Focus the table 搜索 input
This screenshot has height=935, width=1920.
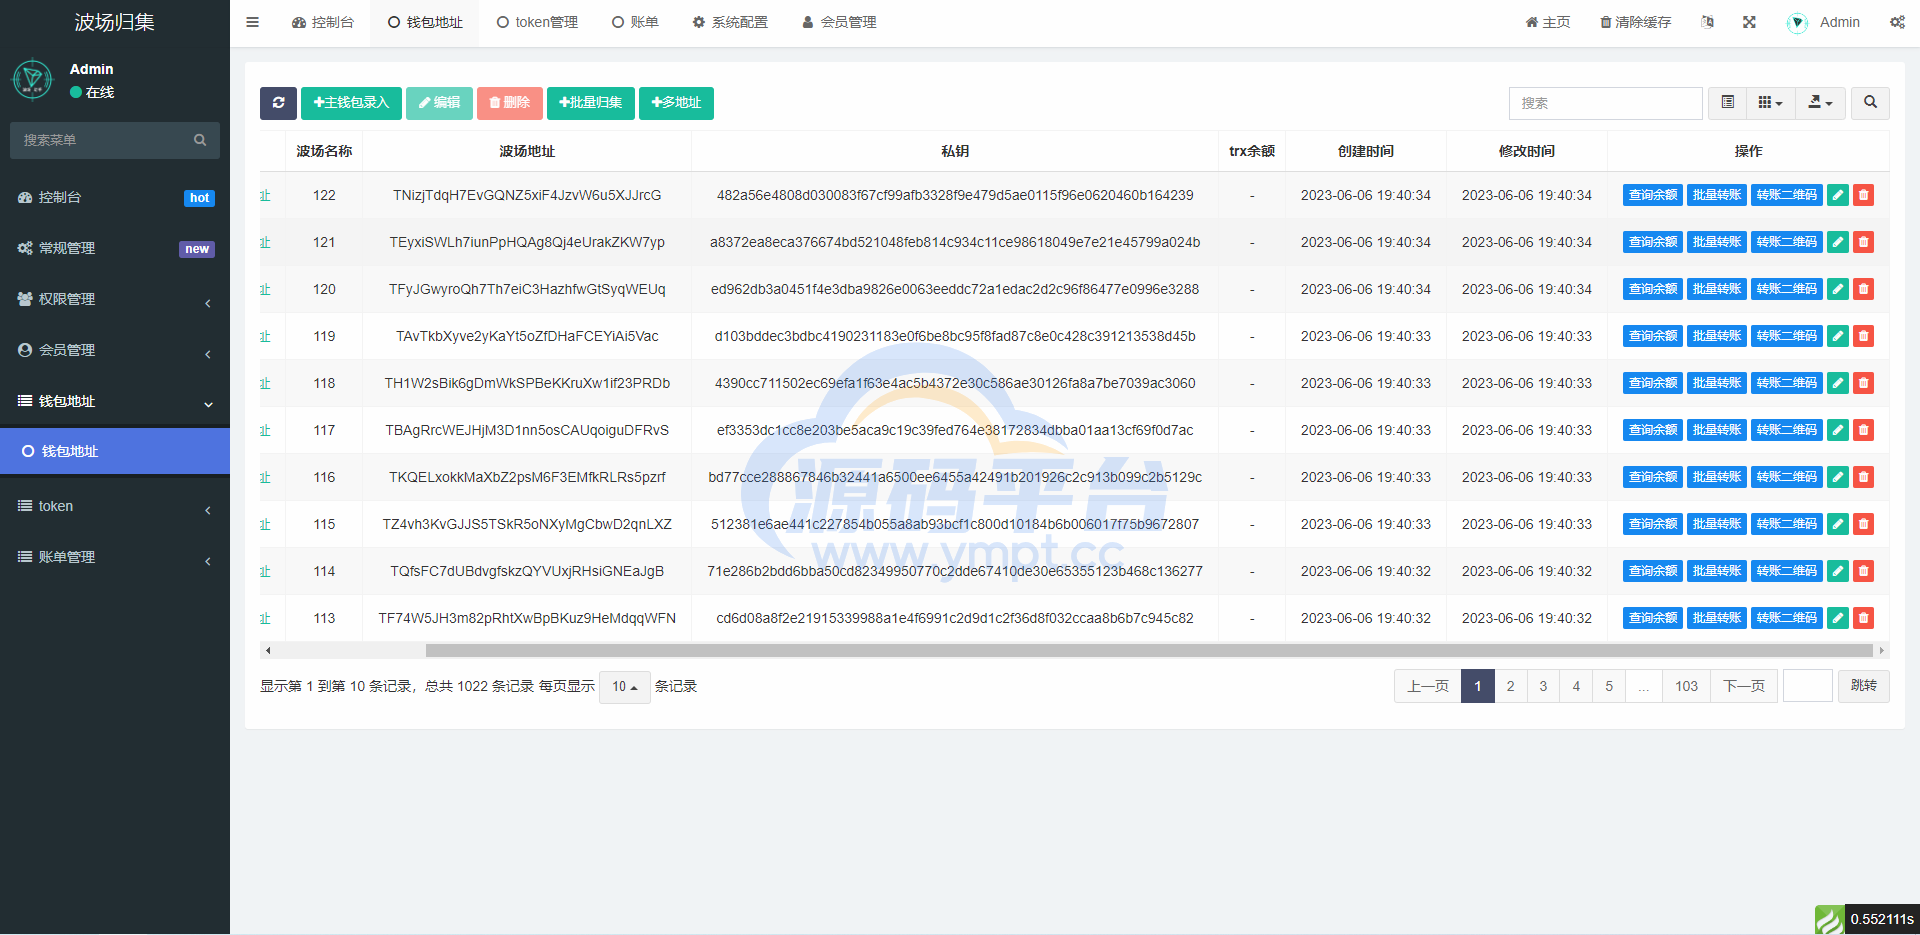[x=1606, y=103]
